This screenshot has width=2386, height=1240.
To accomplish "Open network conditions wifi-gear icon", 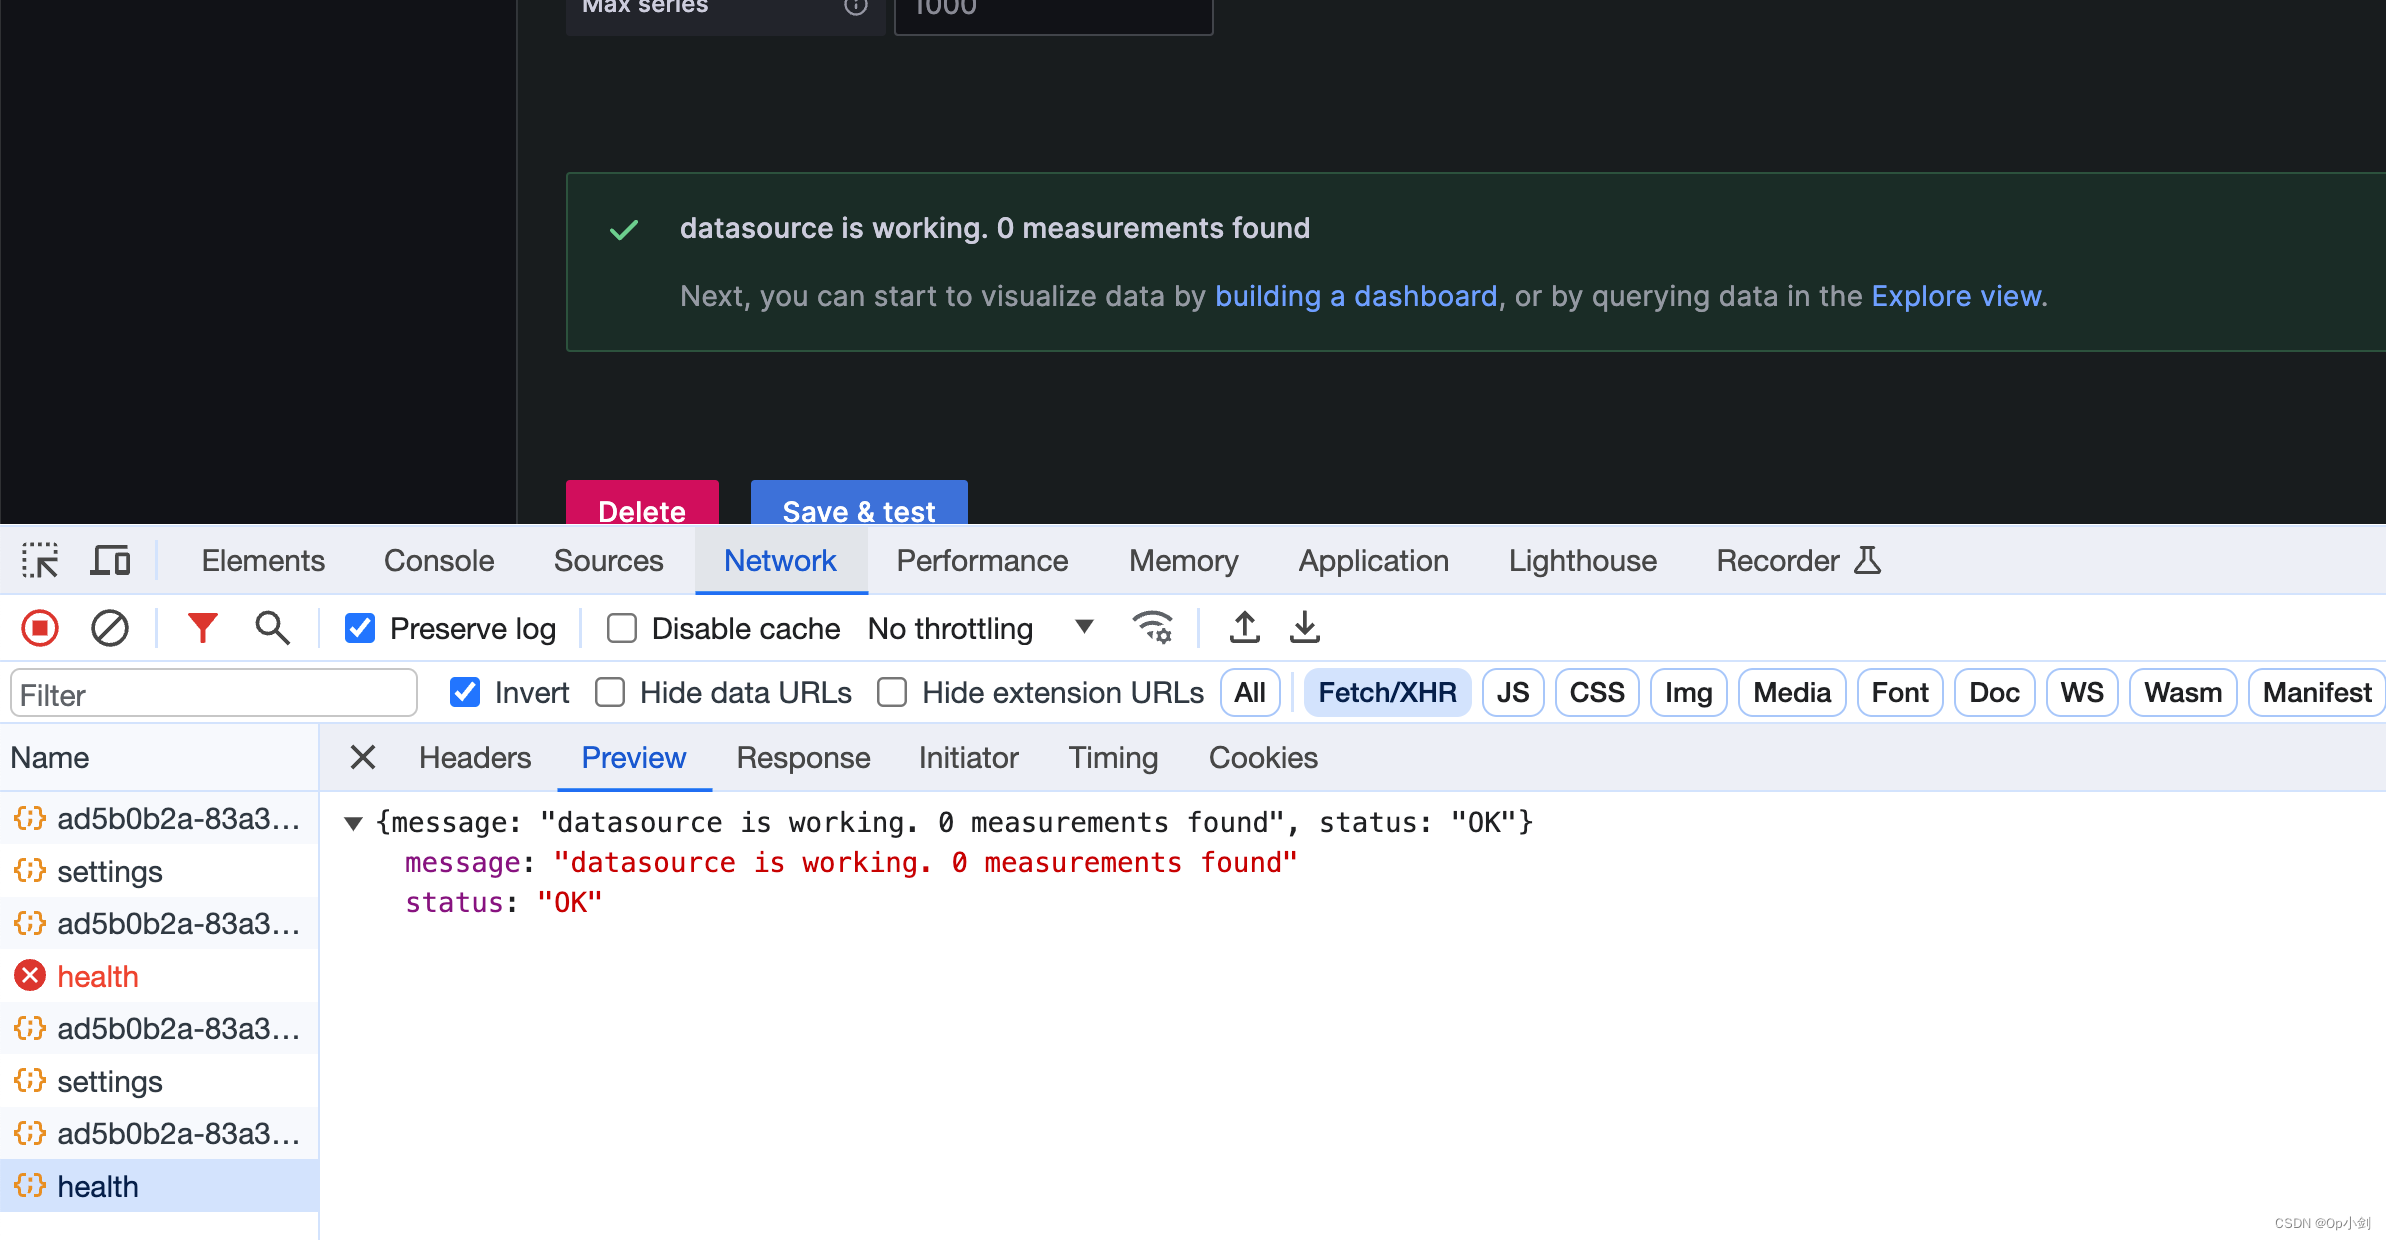I will [1152, 628].
